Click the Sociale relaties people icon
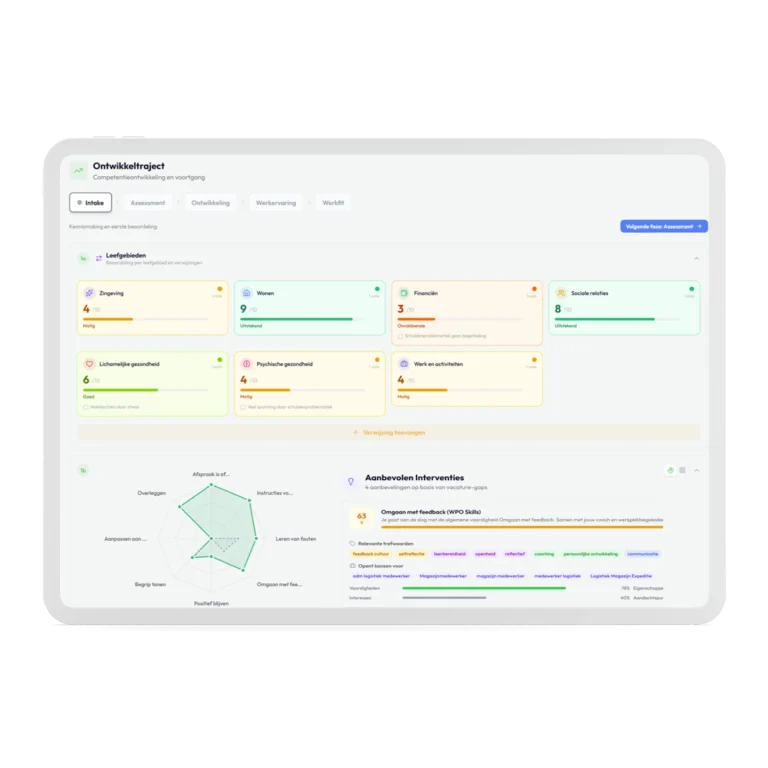This screenshot has width=768, height=768. click(560, 293)
